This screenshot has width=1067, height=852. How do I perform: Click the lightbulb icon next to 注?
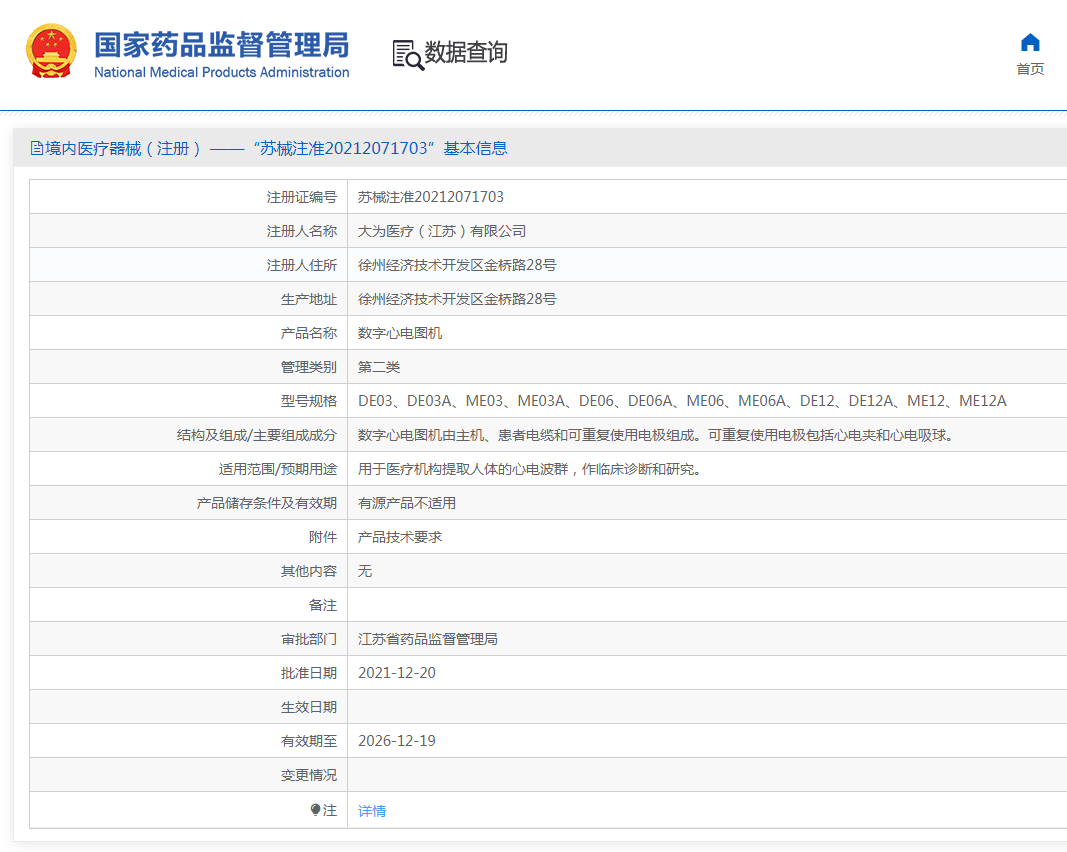315,810
